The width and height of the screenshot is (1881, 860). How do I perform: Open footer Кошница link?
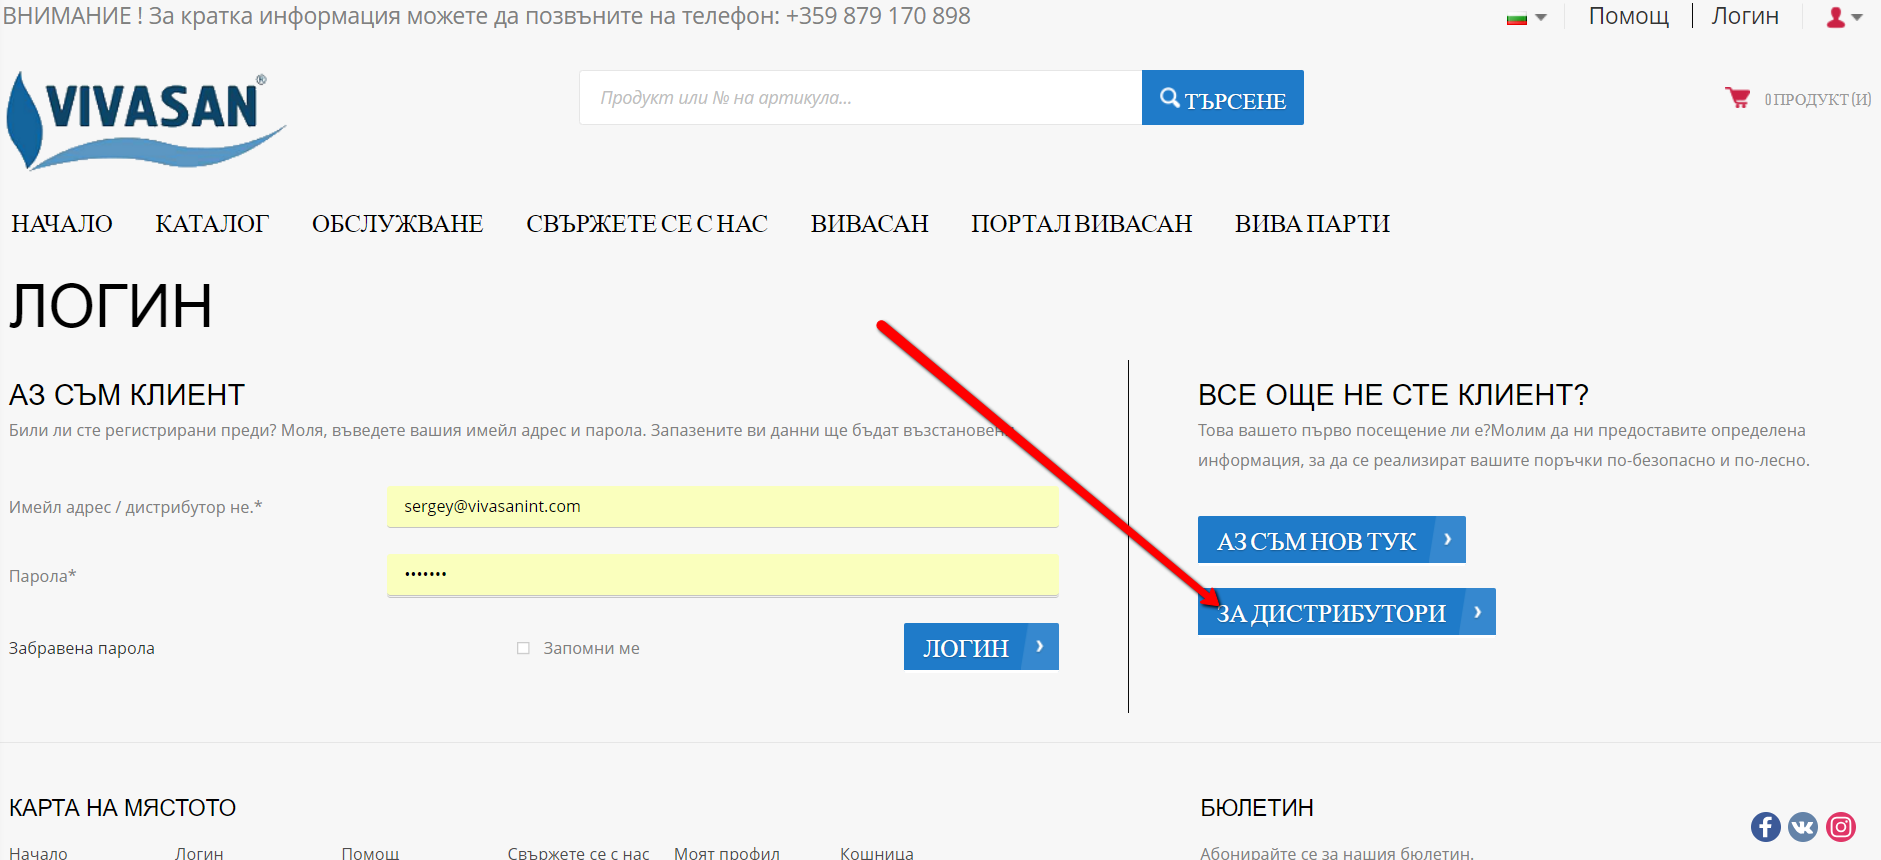click(876, 853)
